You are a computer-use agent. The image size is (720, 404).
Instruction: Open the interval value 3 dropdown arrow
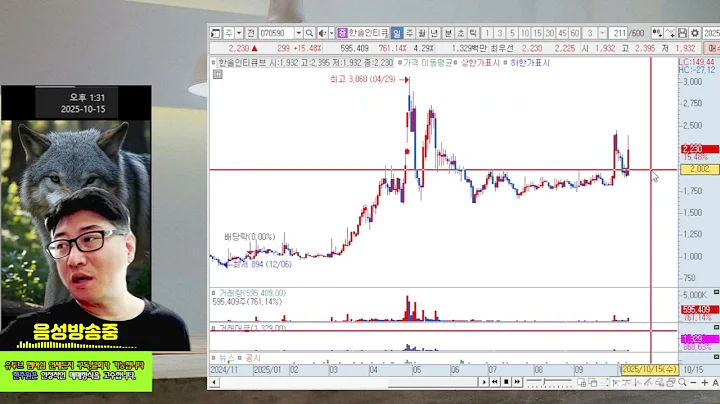pos(603,33)
